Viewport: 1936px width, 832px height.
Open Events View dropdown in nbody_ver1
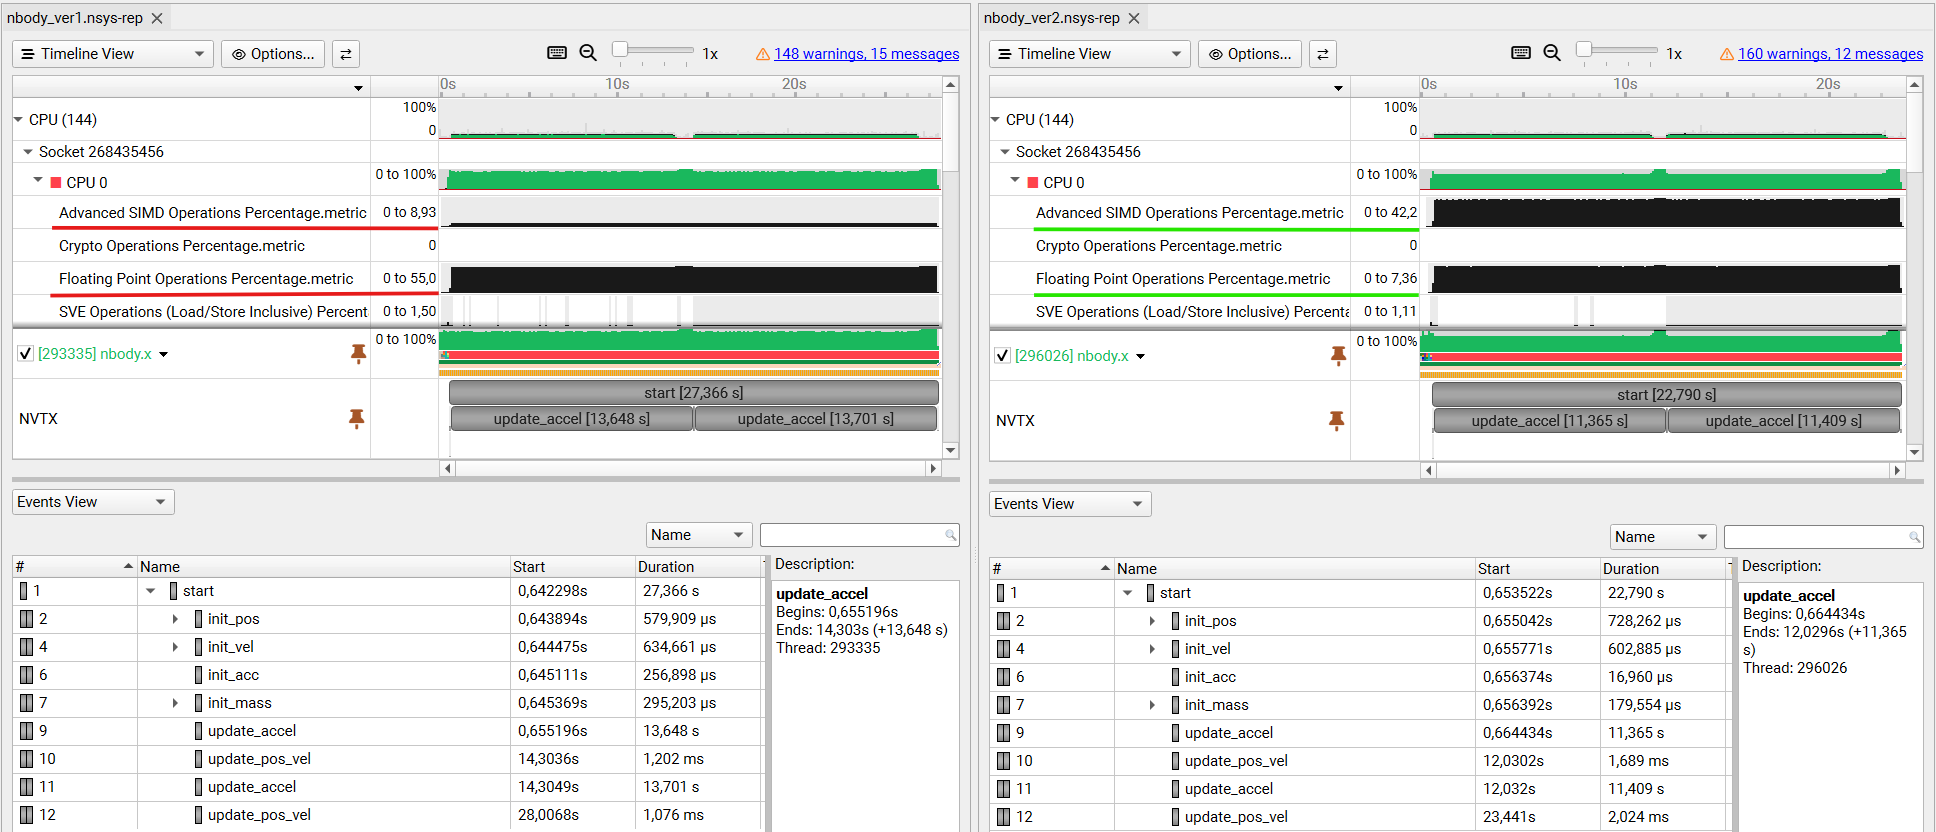(93, 502)
